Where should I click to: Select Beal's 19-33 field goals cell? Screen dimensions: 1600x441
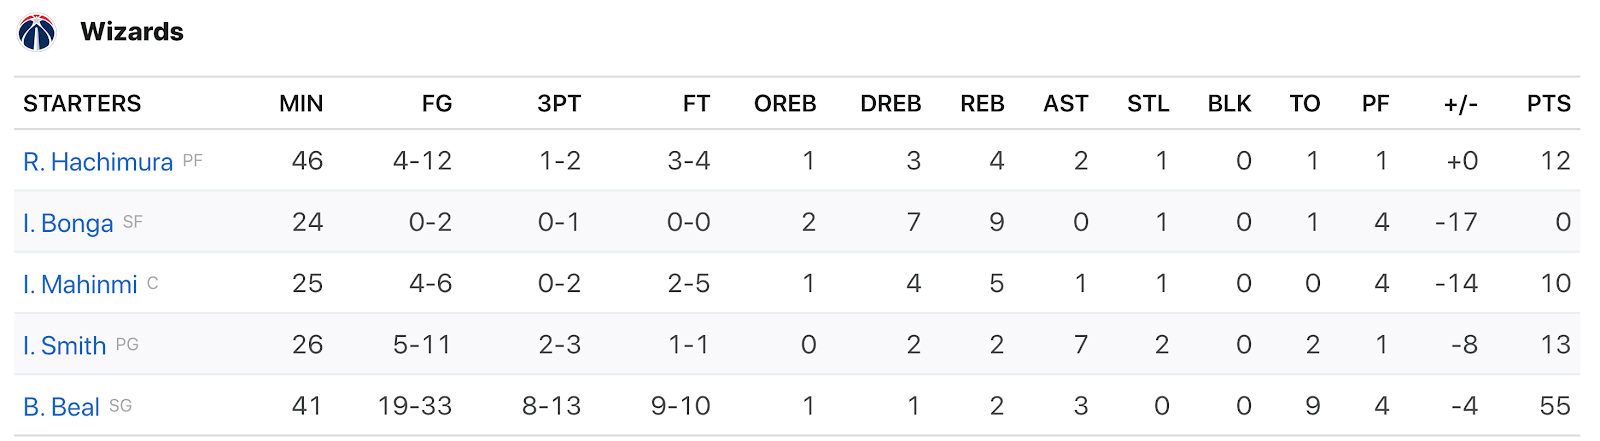click(415, 406)
